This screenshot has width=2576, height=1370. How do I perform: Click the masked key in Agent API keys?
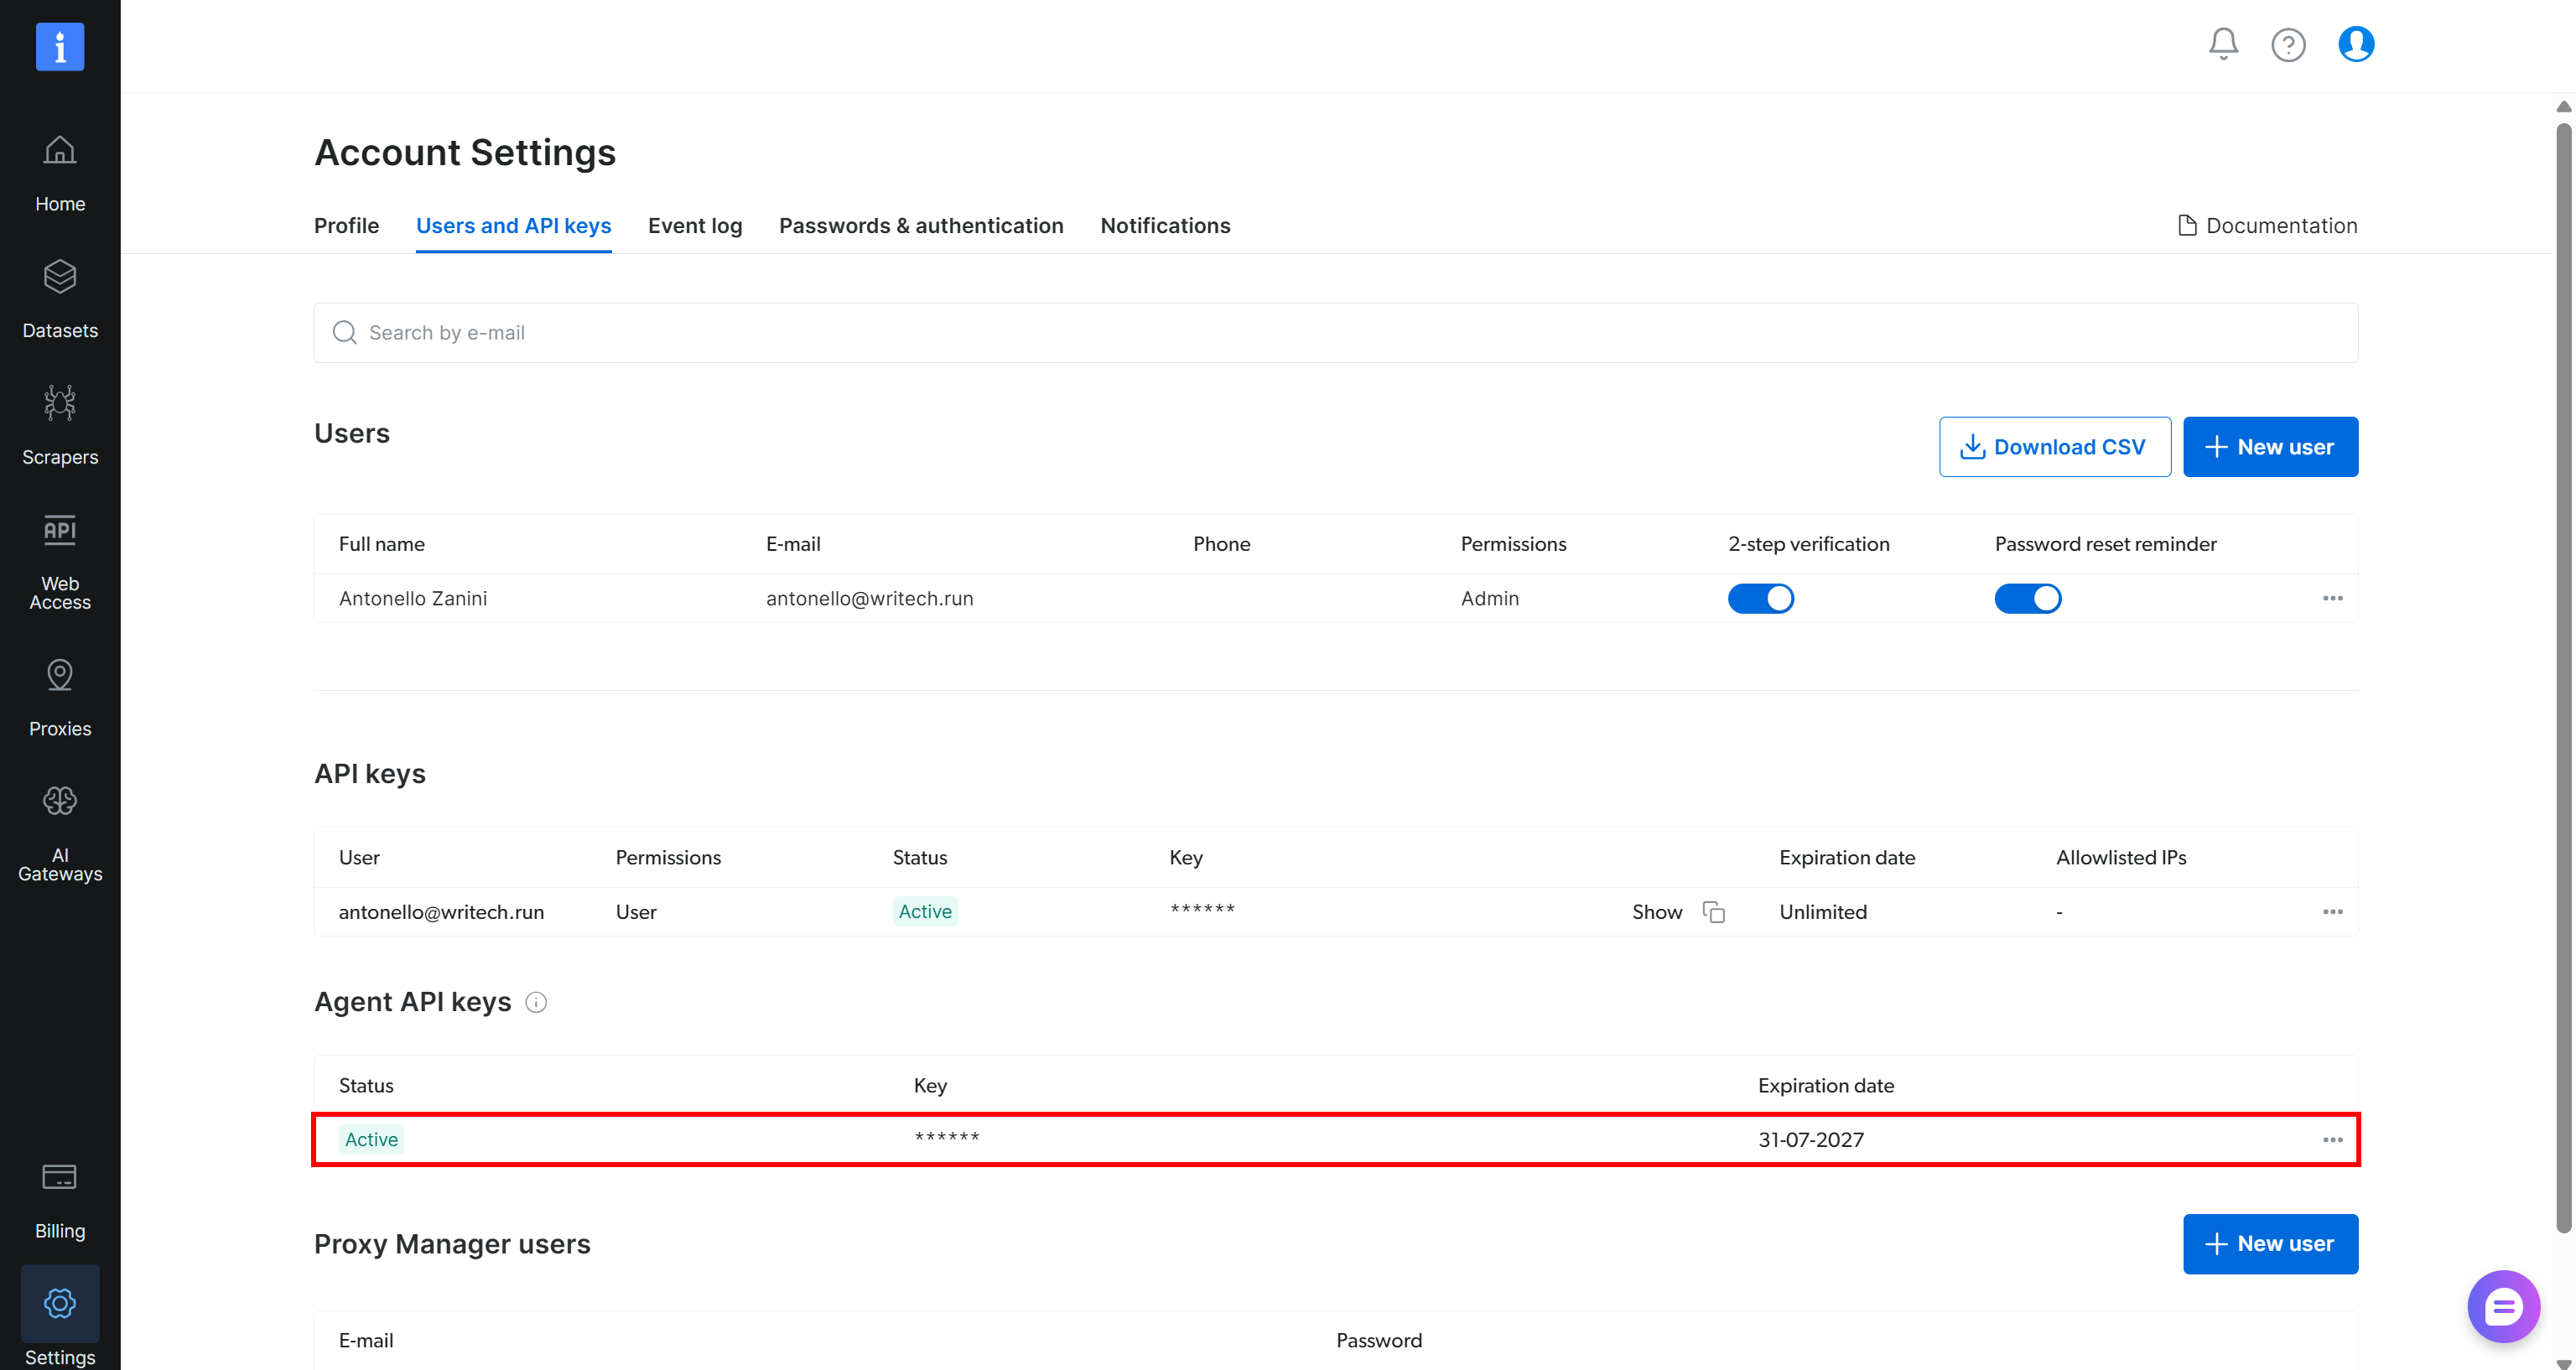tap(947, 1138)
